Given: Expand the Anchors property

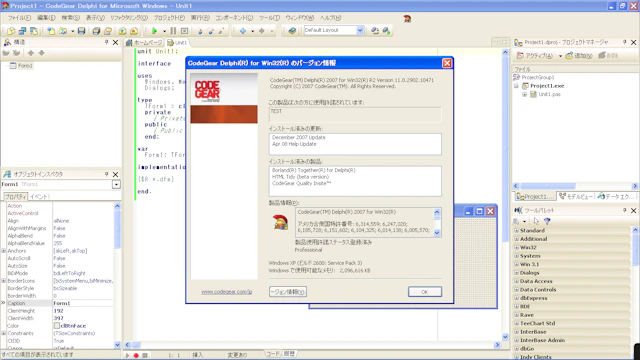Looking at the screenshot, I should pyautogui.click(x=4, y=251).
